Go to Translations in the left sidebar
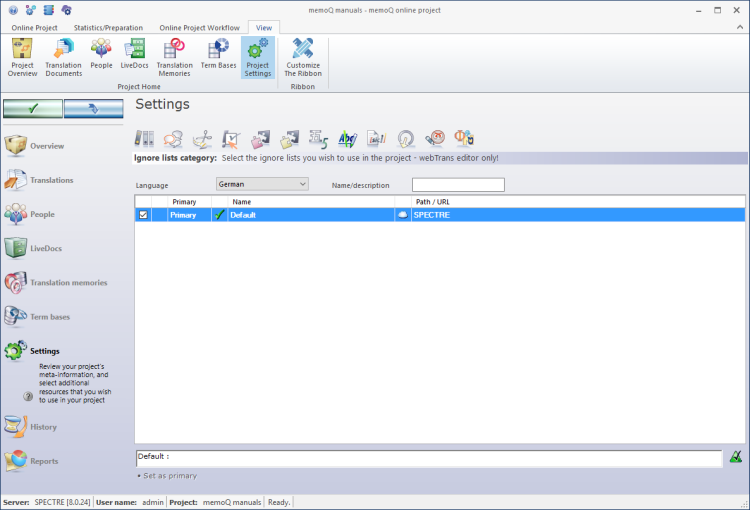 click(x=50, y=181)
